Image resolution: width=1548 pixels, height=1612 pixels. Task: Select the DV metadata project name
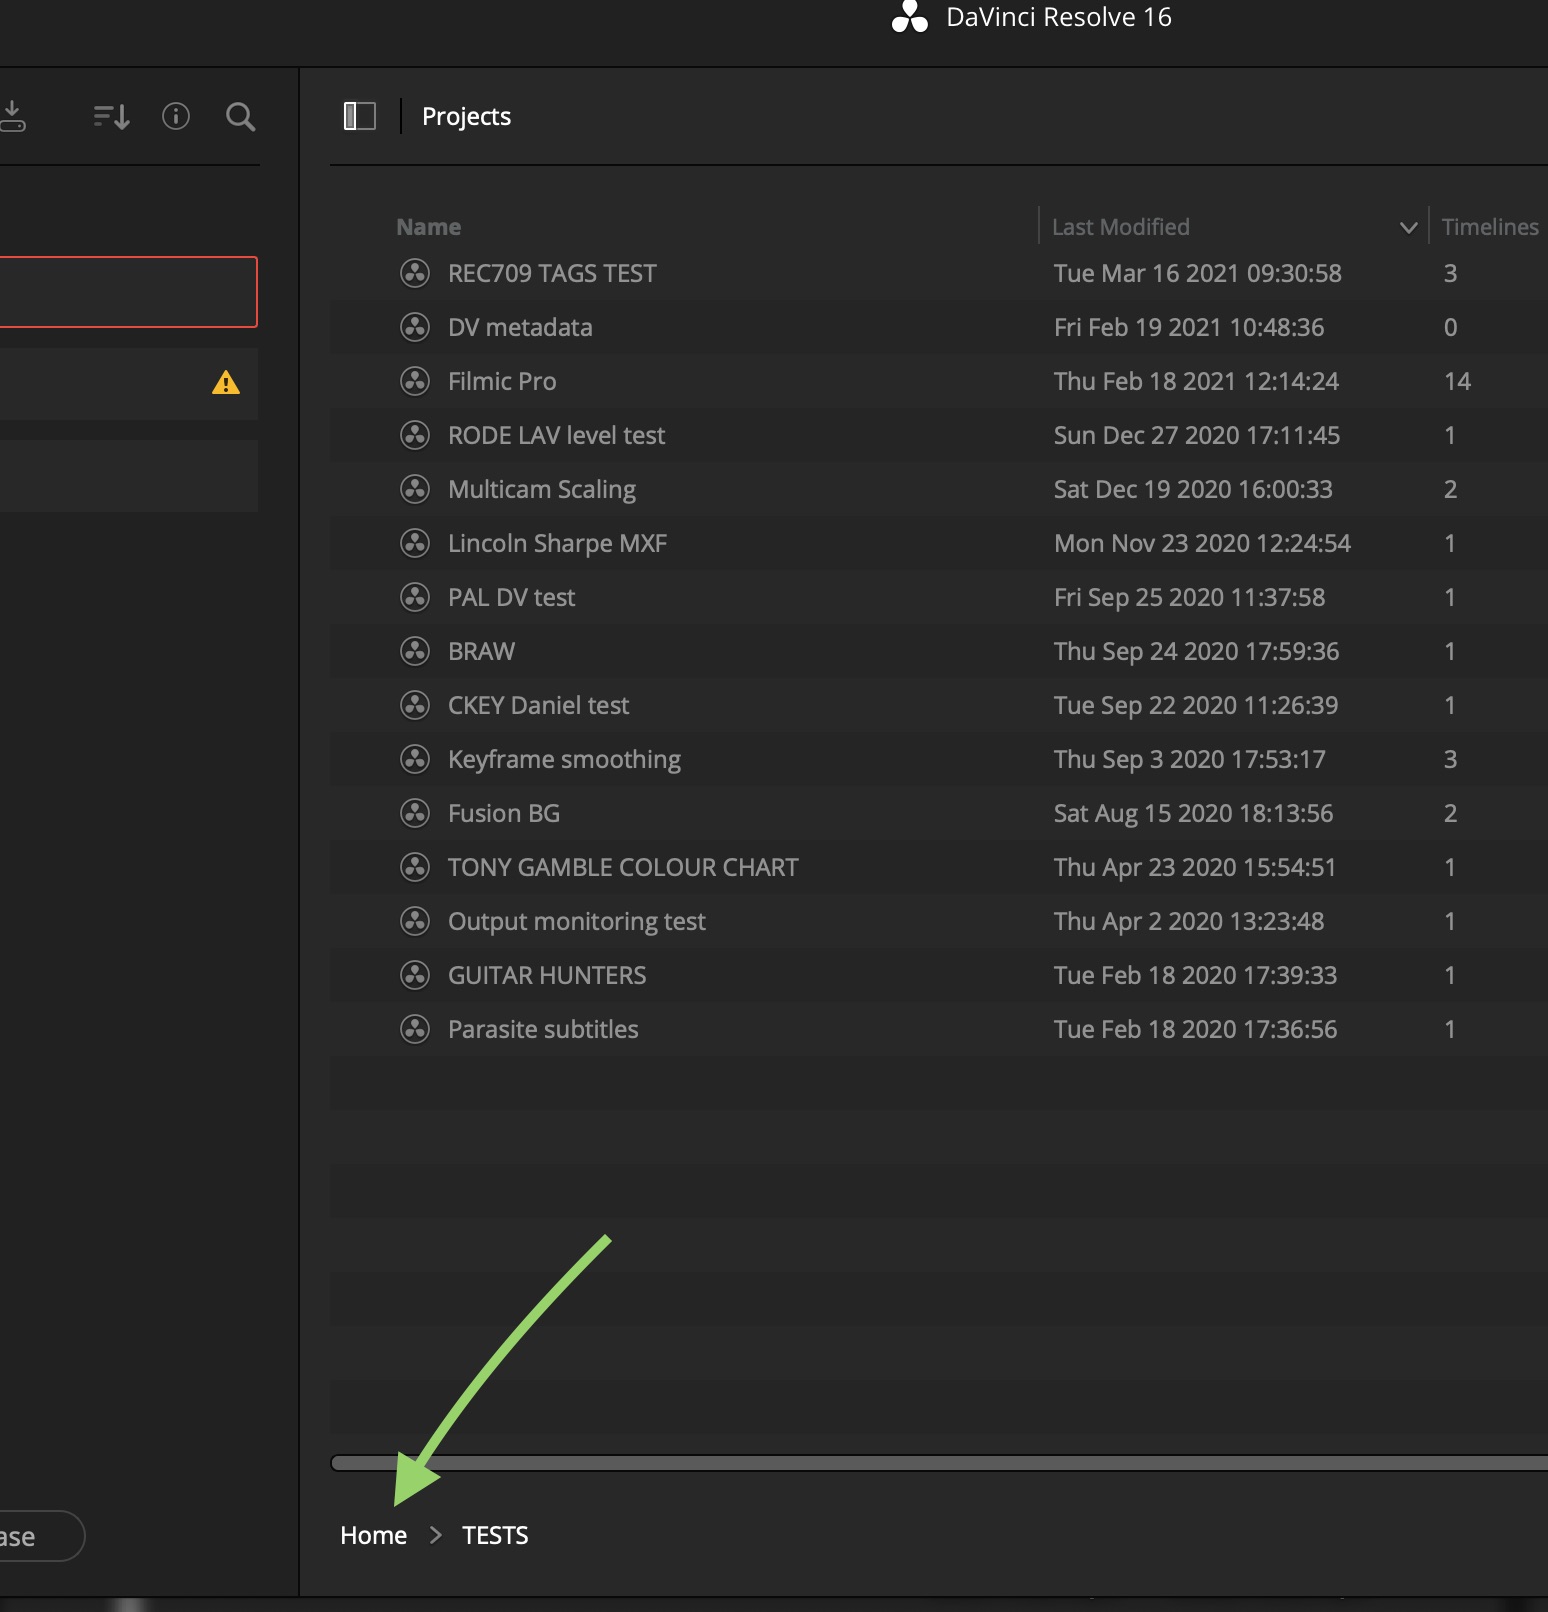pos(520,327)
